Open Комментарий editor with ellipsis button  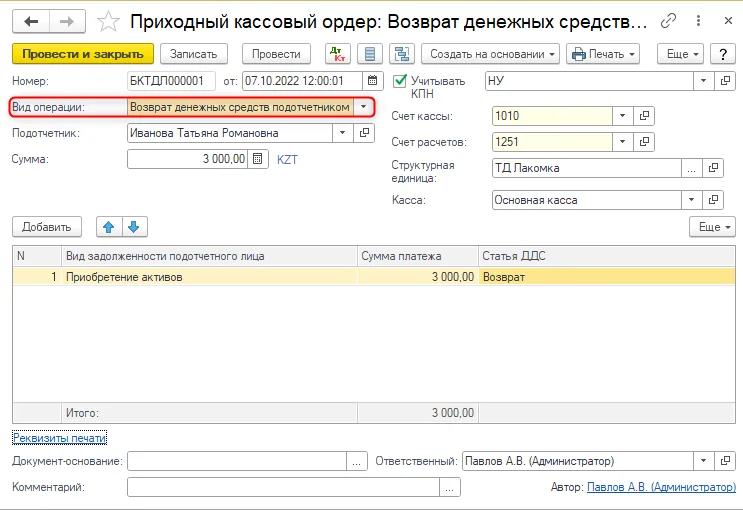click(450, 487)
